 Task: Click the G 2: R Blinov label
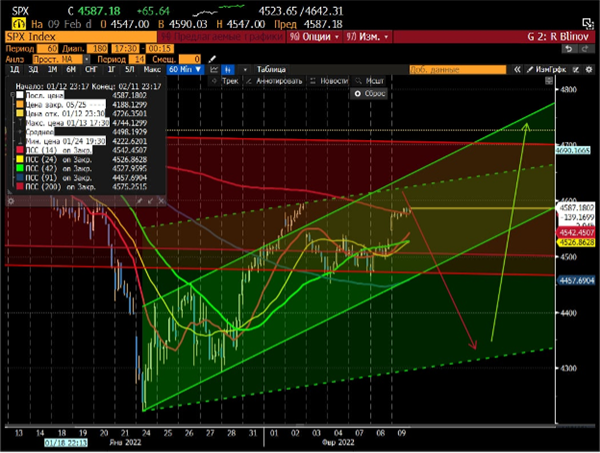pos(558,37)
